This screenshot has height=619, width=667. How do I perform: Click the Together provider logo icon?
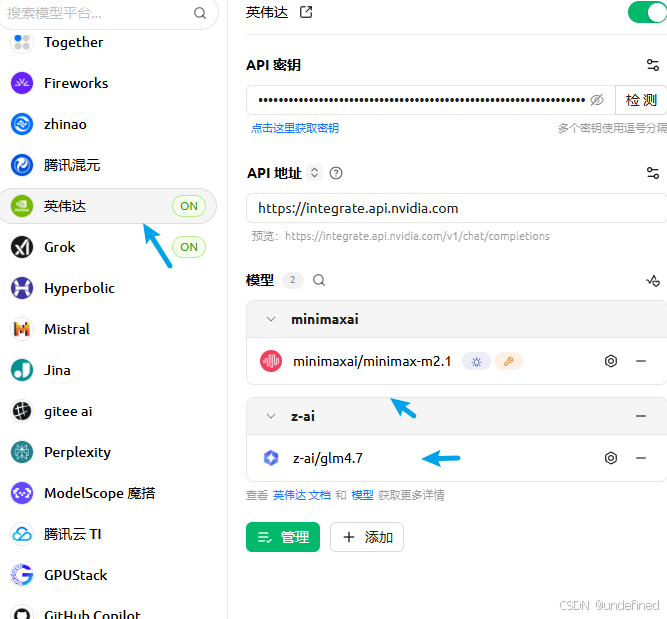(x=22, y=43)
